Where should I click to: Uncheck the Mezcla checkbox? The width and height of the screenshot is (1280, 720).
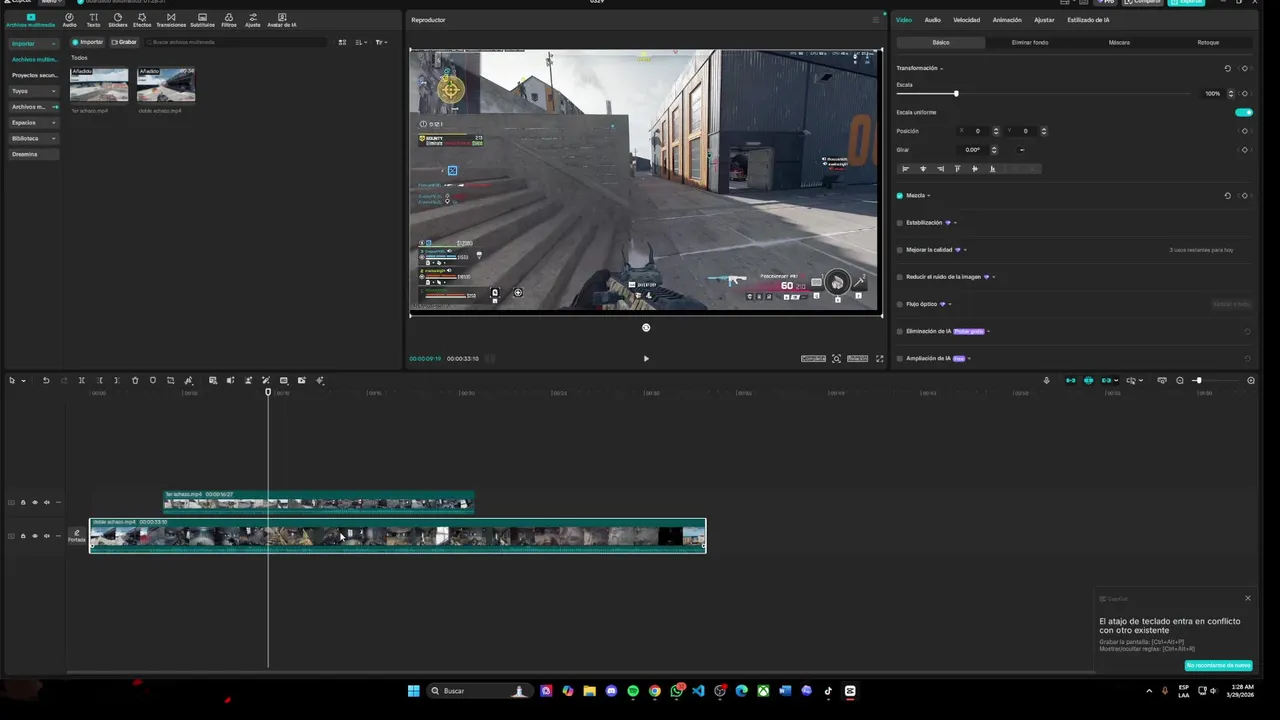pyautogui.click(x=900, y=196)
